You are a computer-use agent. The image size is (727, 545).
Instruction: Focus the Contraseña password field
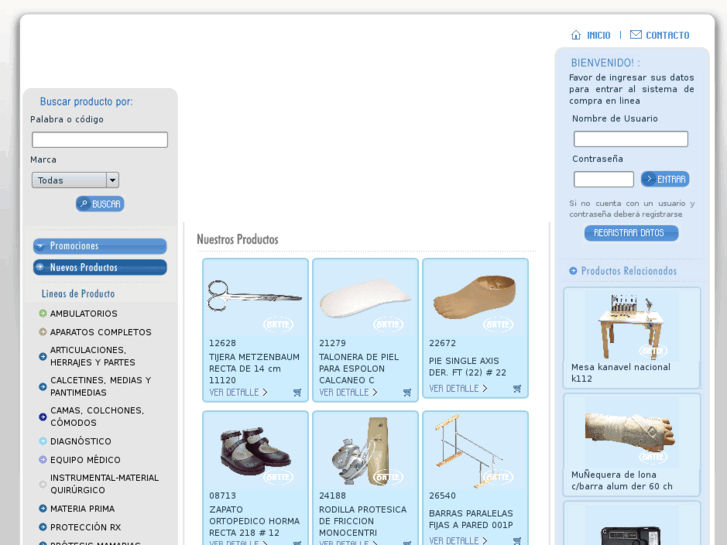pyautogui.click(x=603, y=179)
